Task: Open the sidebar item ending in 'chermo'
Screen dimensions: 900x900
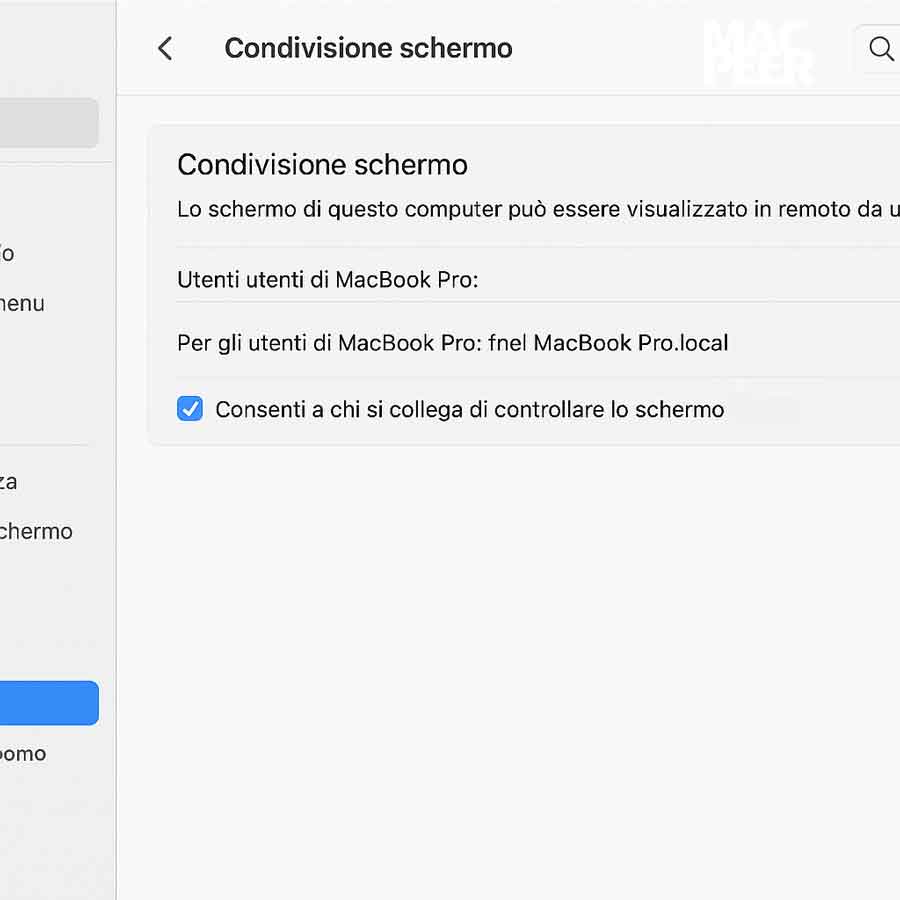Action: (x=36, y=531)
